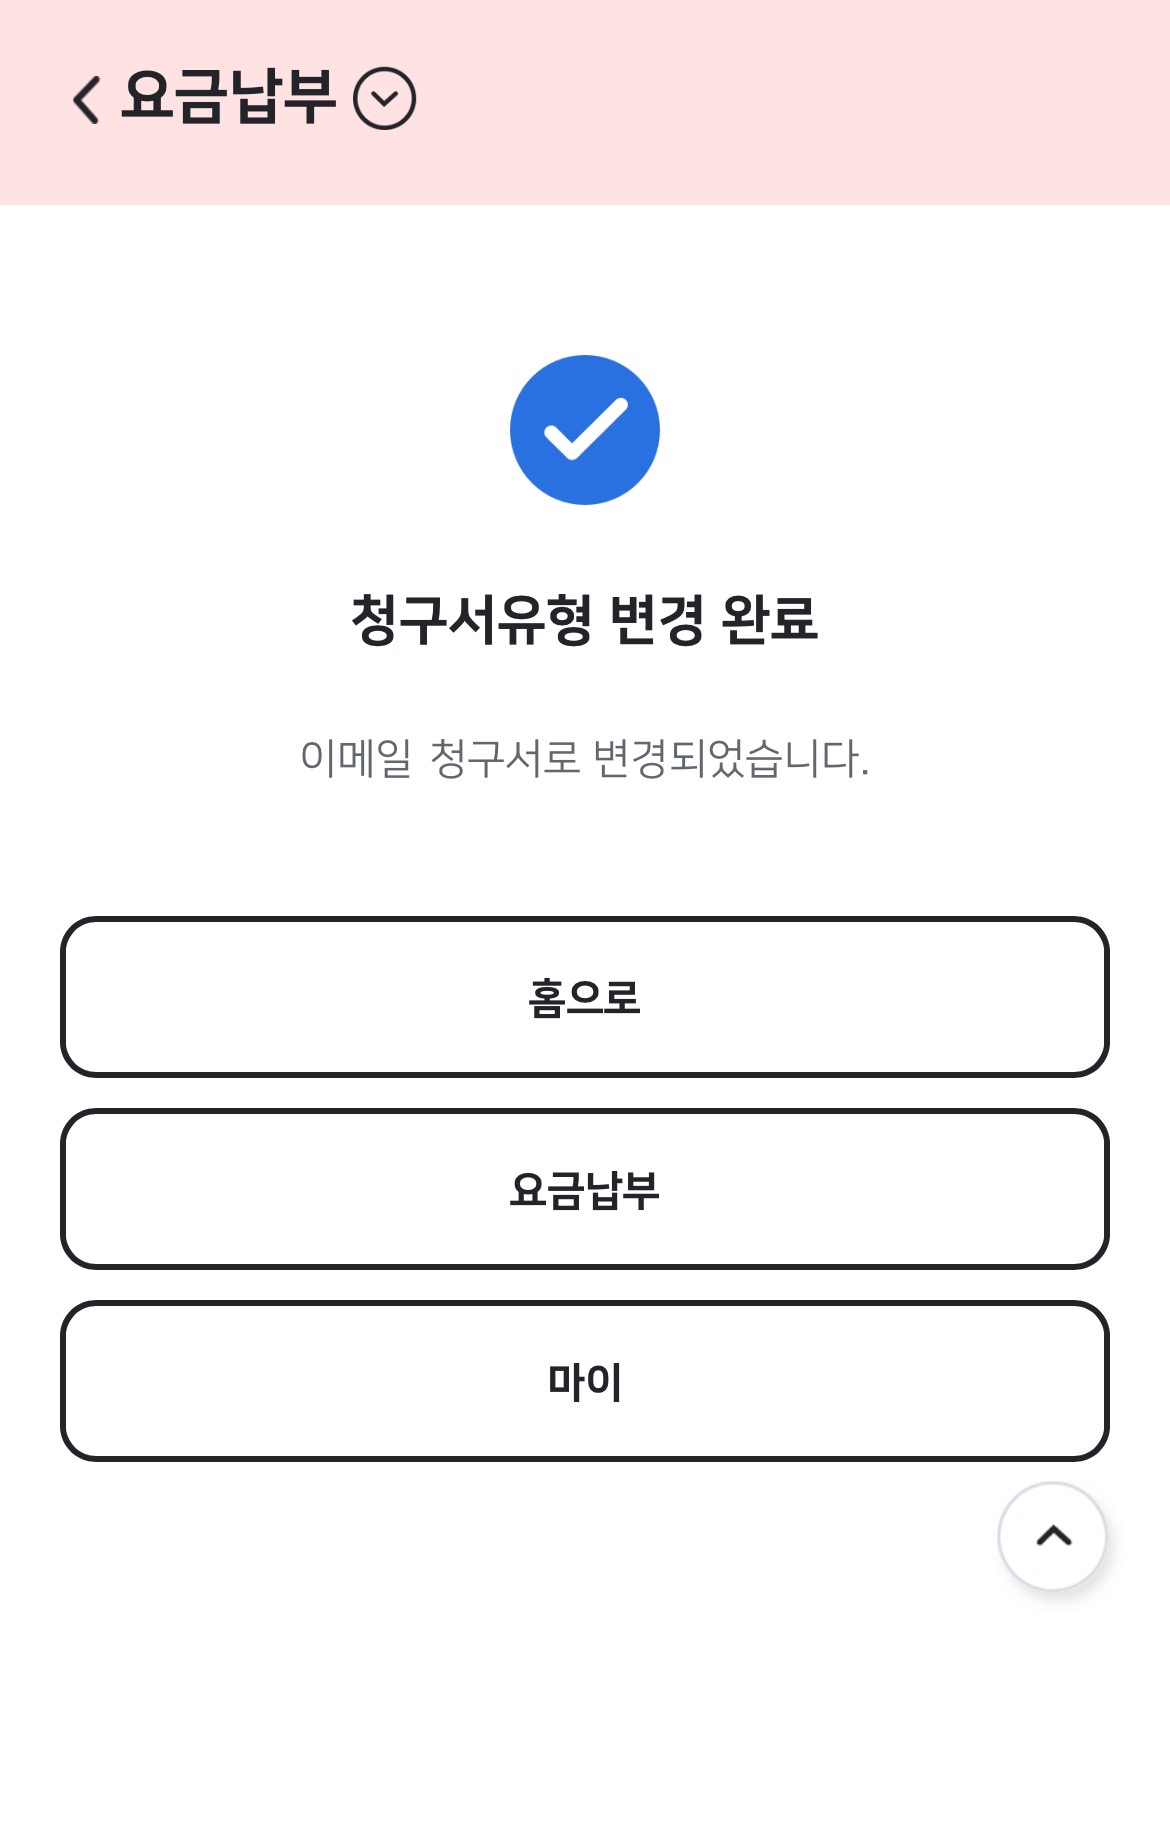Click empty area of pink header bar
The height and width of the screenshot is (1845, 1170).
coord(800,100)
